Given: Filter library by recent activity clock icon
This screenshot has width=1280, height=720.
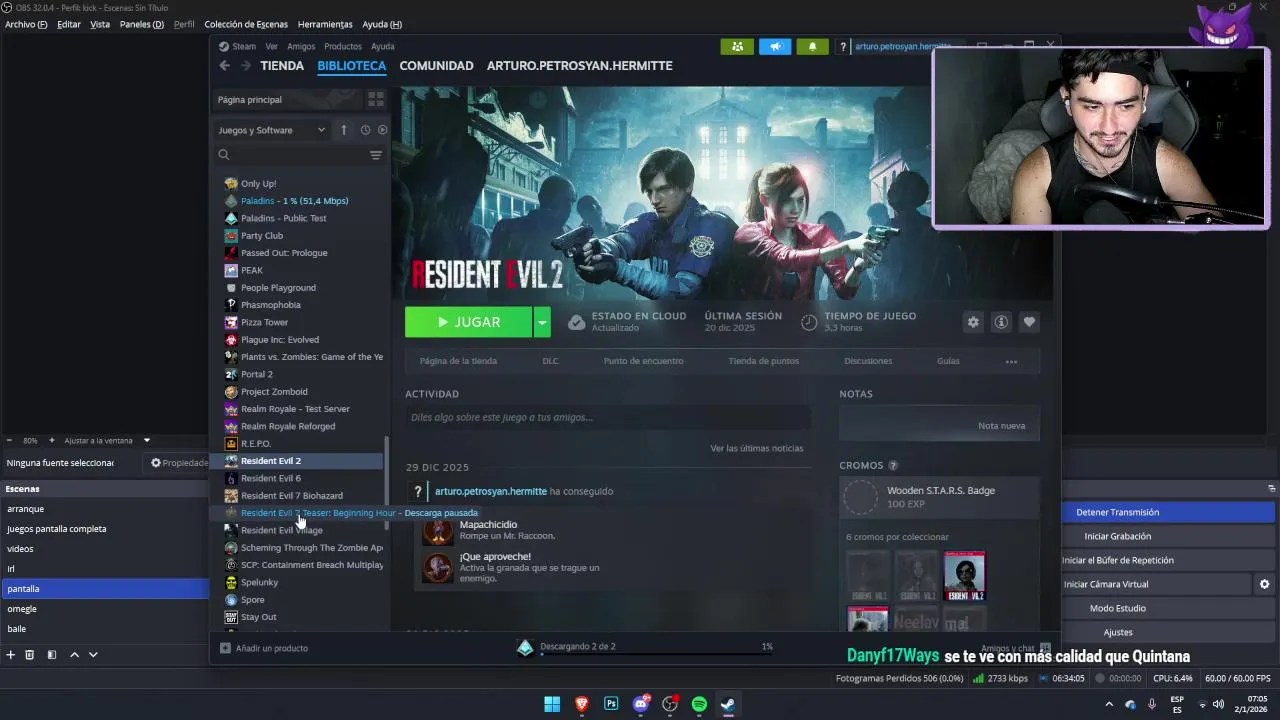Looking at the screenshot, I should pos(365,130).
